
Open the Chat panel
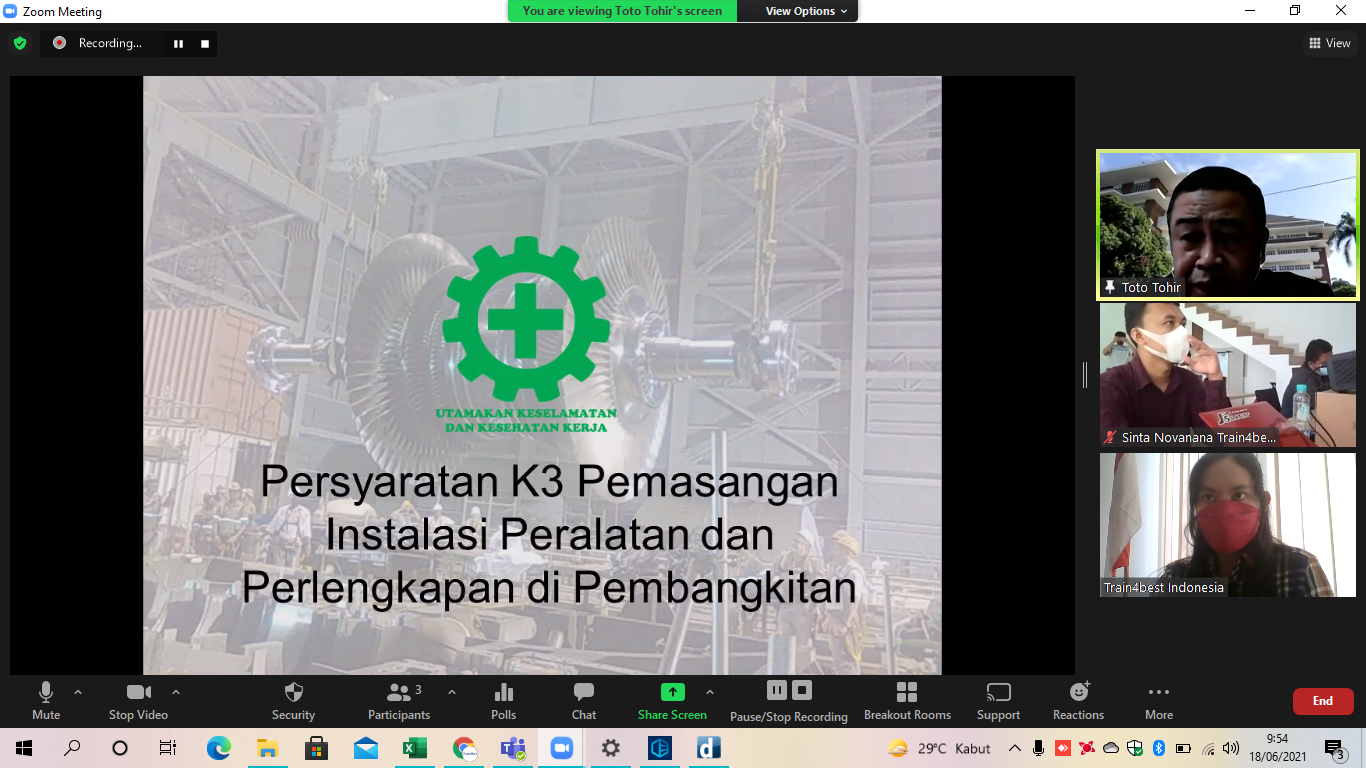(x=584, y=700)
